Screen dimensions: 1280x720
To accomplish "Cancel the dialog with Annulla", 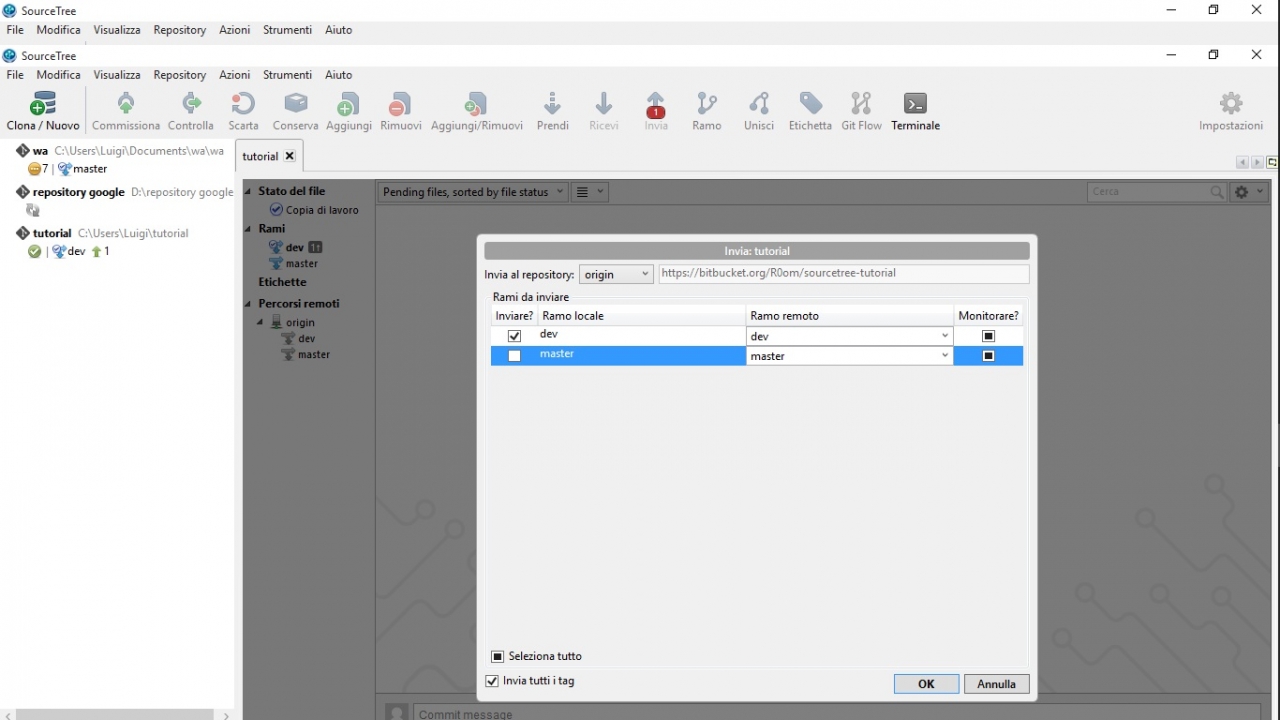I will tap(996, 684).
